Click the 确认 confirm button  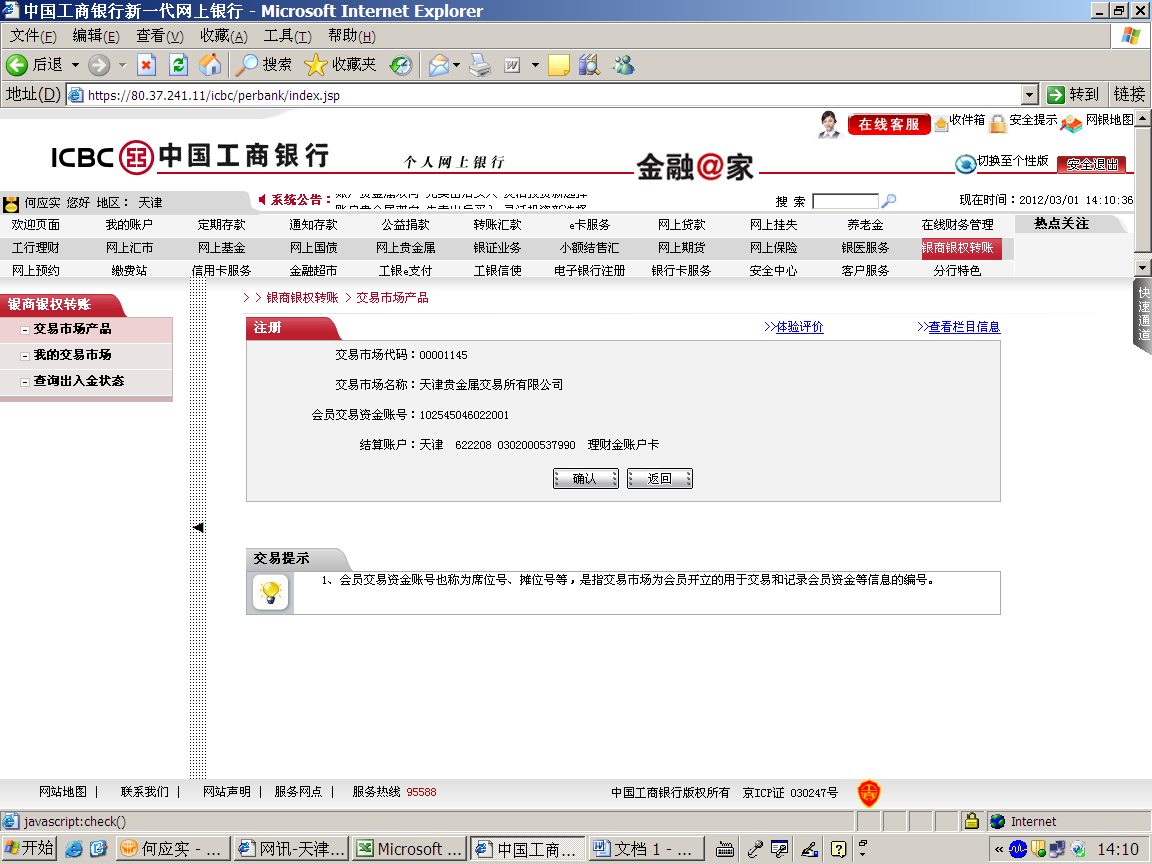coord(586,478)
